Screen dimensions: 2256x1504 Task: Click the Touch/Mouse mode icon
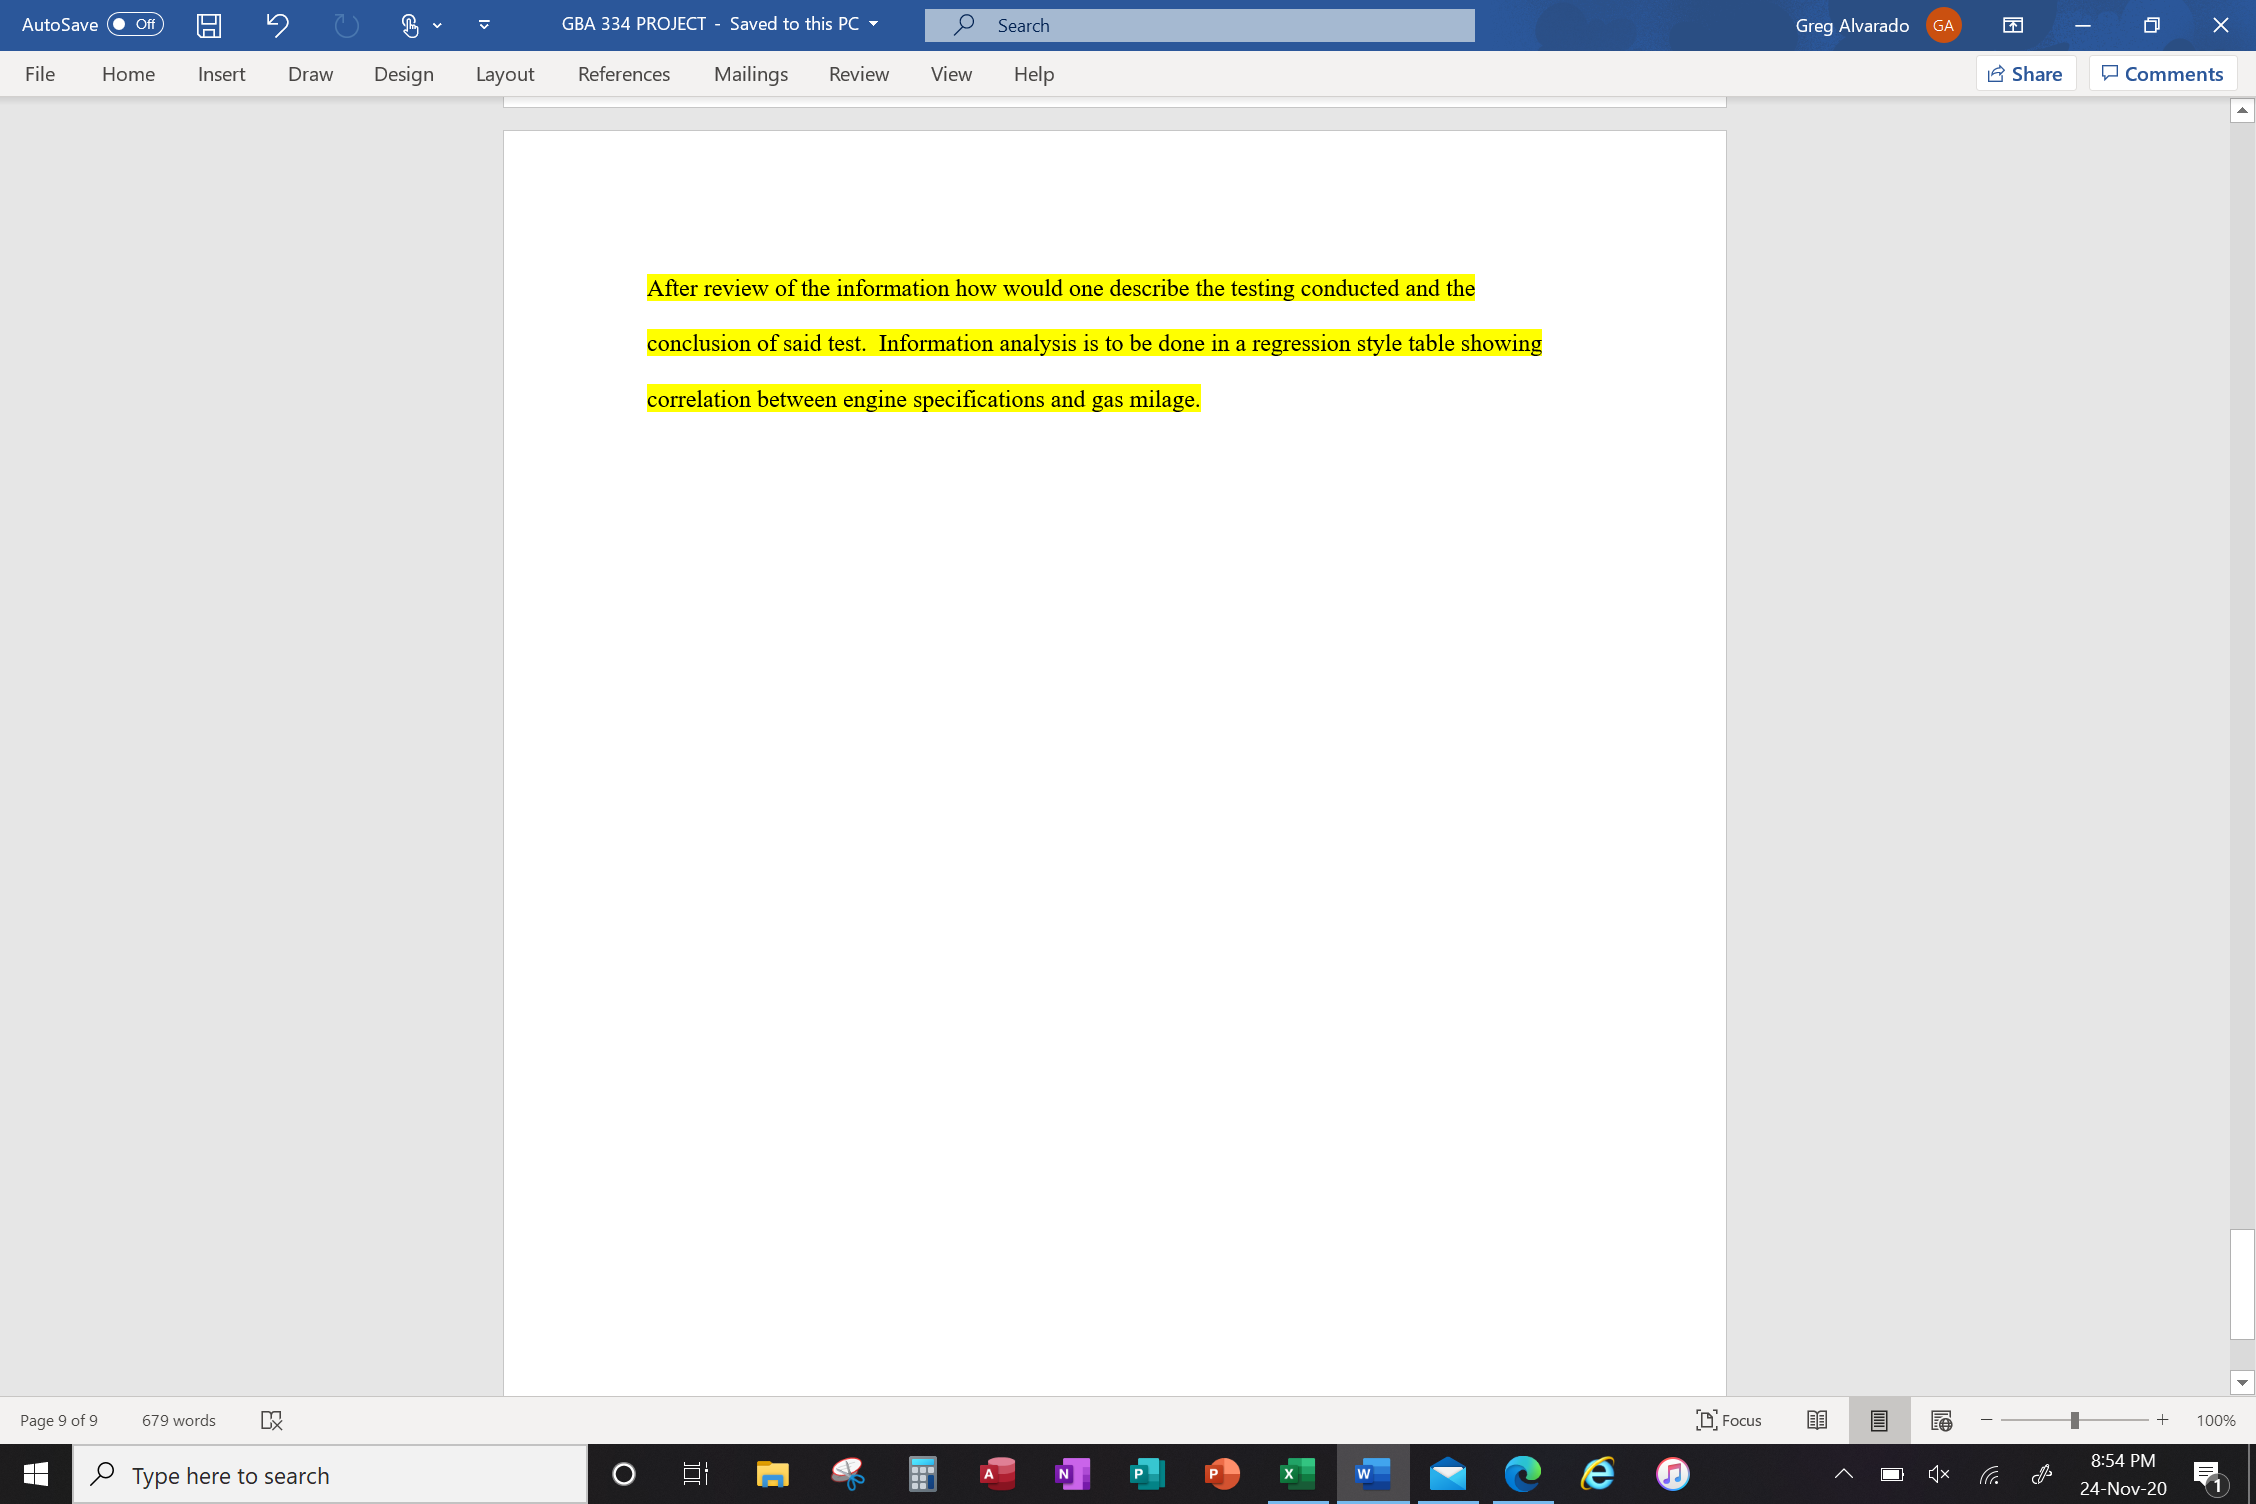[x=409, y=25]
